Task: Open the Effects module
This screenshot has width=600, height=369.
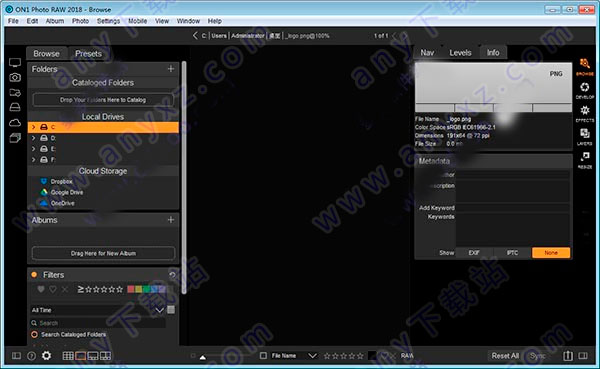Action: (584, 114)
